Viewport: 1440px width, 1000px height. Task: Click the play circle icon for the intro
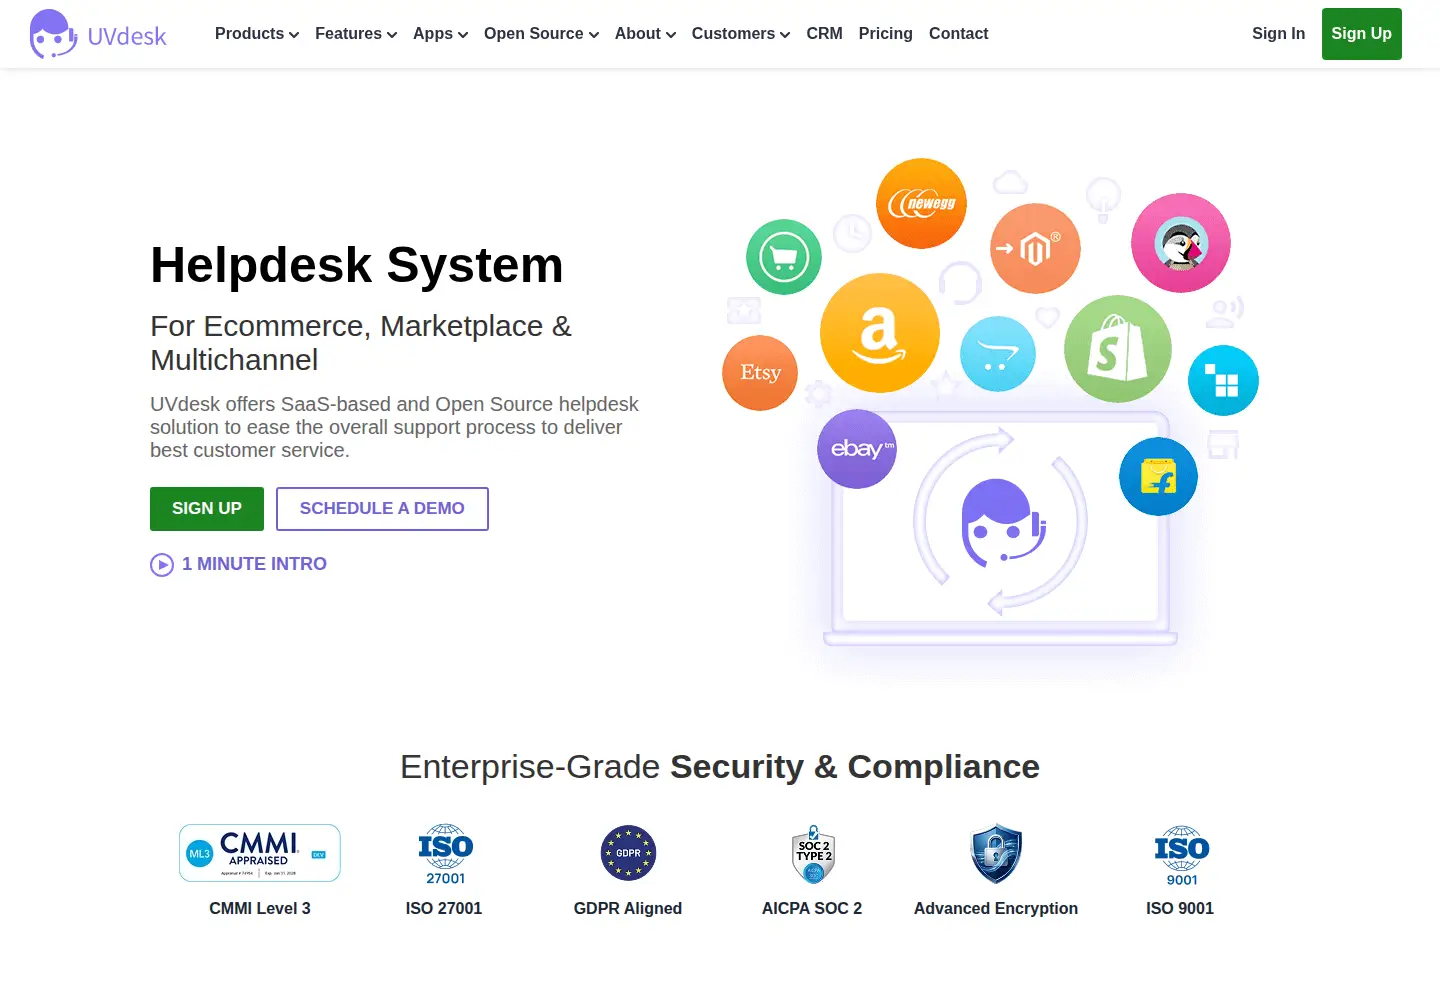tap(162, 565)
